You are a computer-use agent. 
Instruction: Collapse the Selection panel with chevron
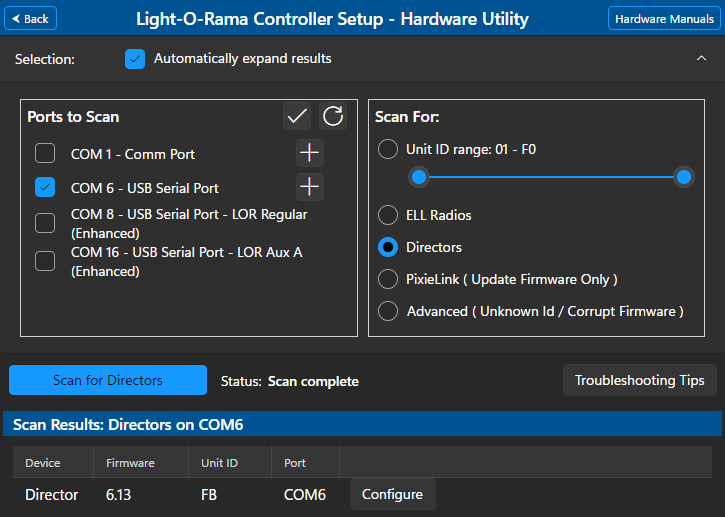701,59
